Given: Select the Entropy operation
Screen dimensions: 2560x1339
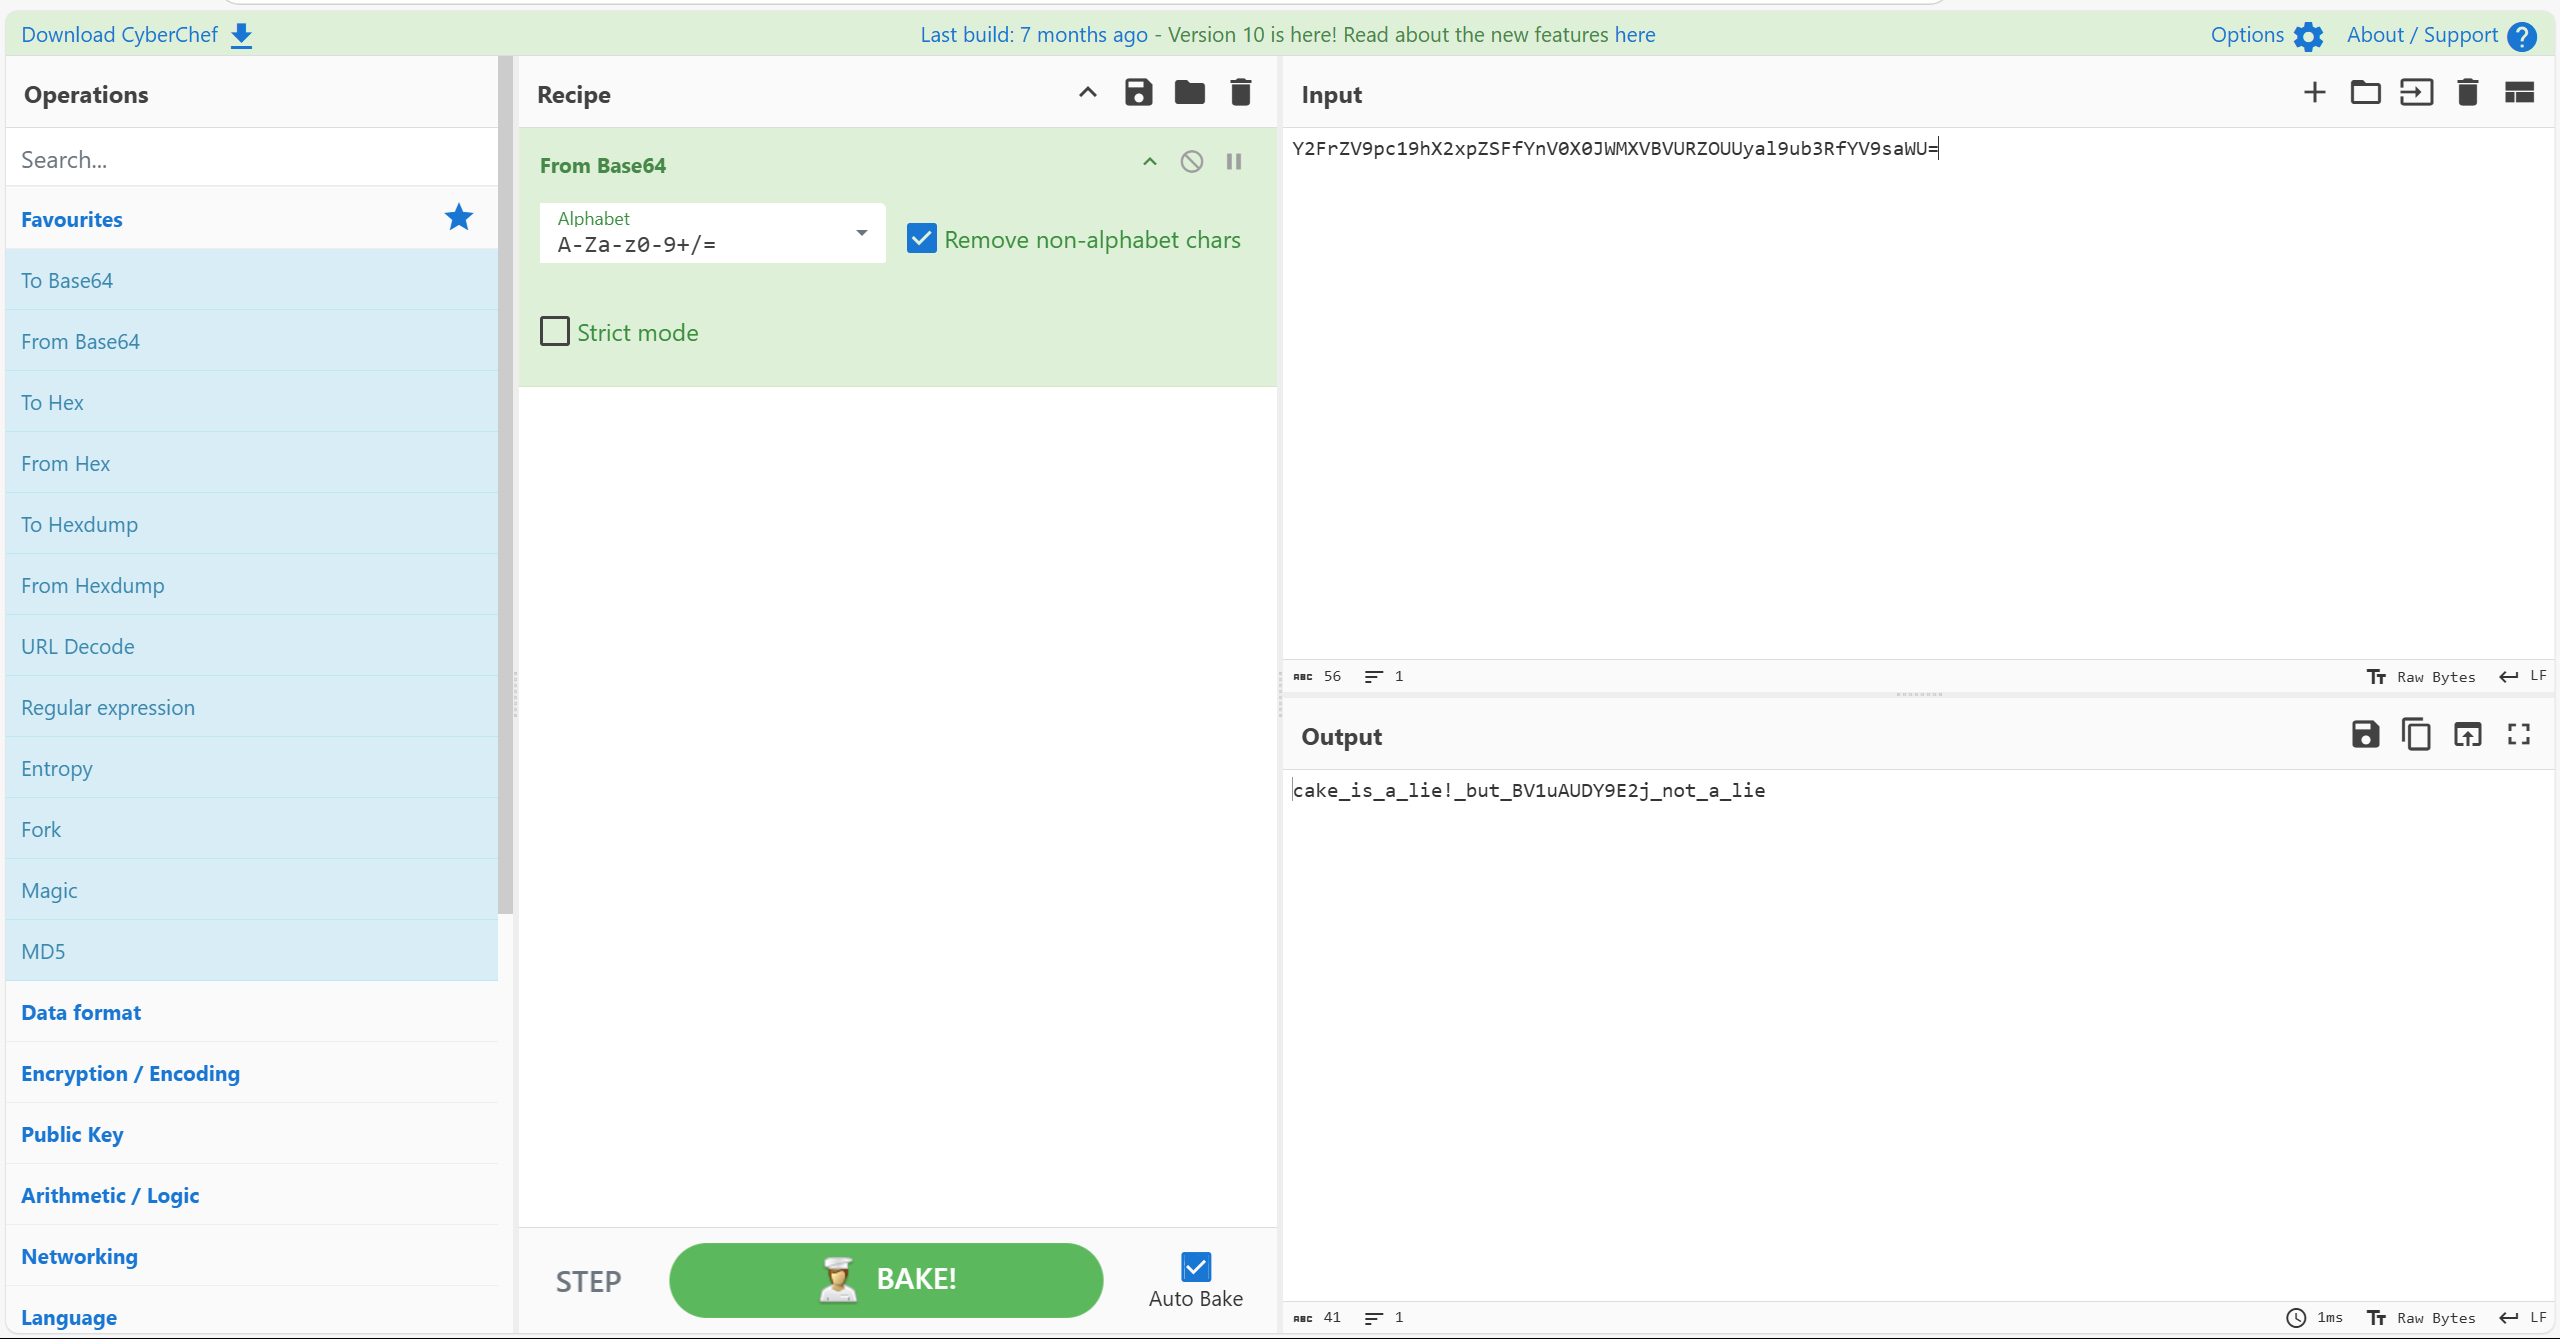Looking at the screenshot, I should (252, 768).
